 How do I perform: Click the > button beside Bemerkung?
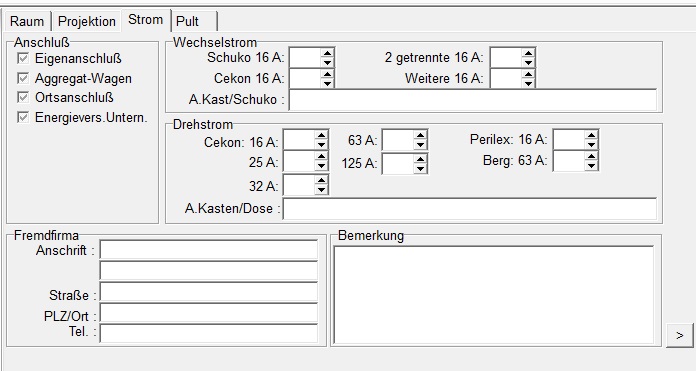coord(680,335)
